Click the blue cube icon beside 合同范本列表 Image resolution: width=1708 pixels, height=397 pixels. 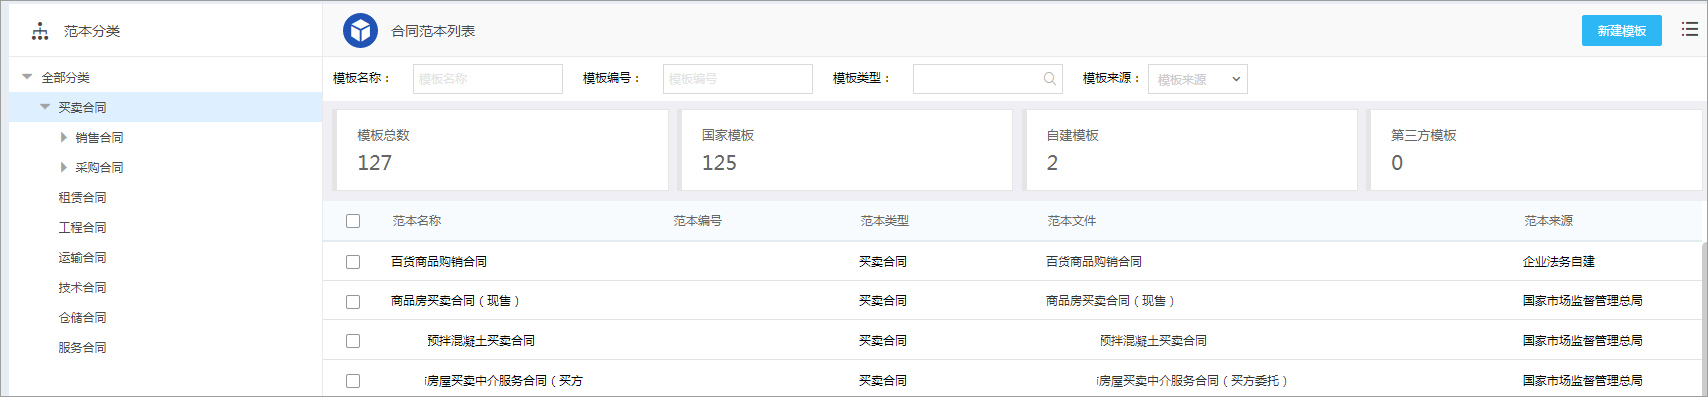coord(360,31)
